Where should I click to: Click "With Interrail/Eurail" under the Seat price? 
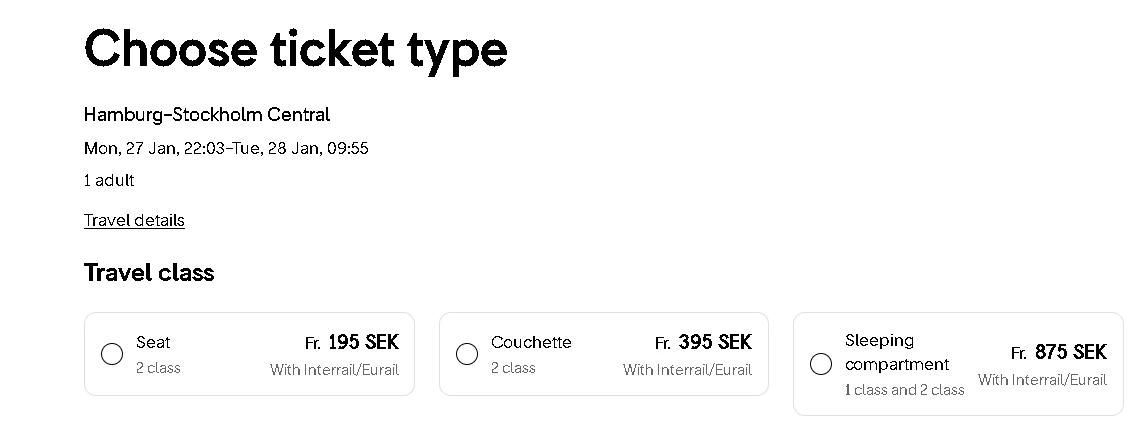click(334, 370)
